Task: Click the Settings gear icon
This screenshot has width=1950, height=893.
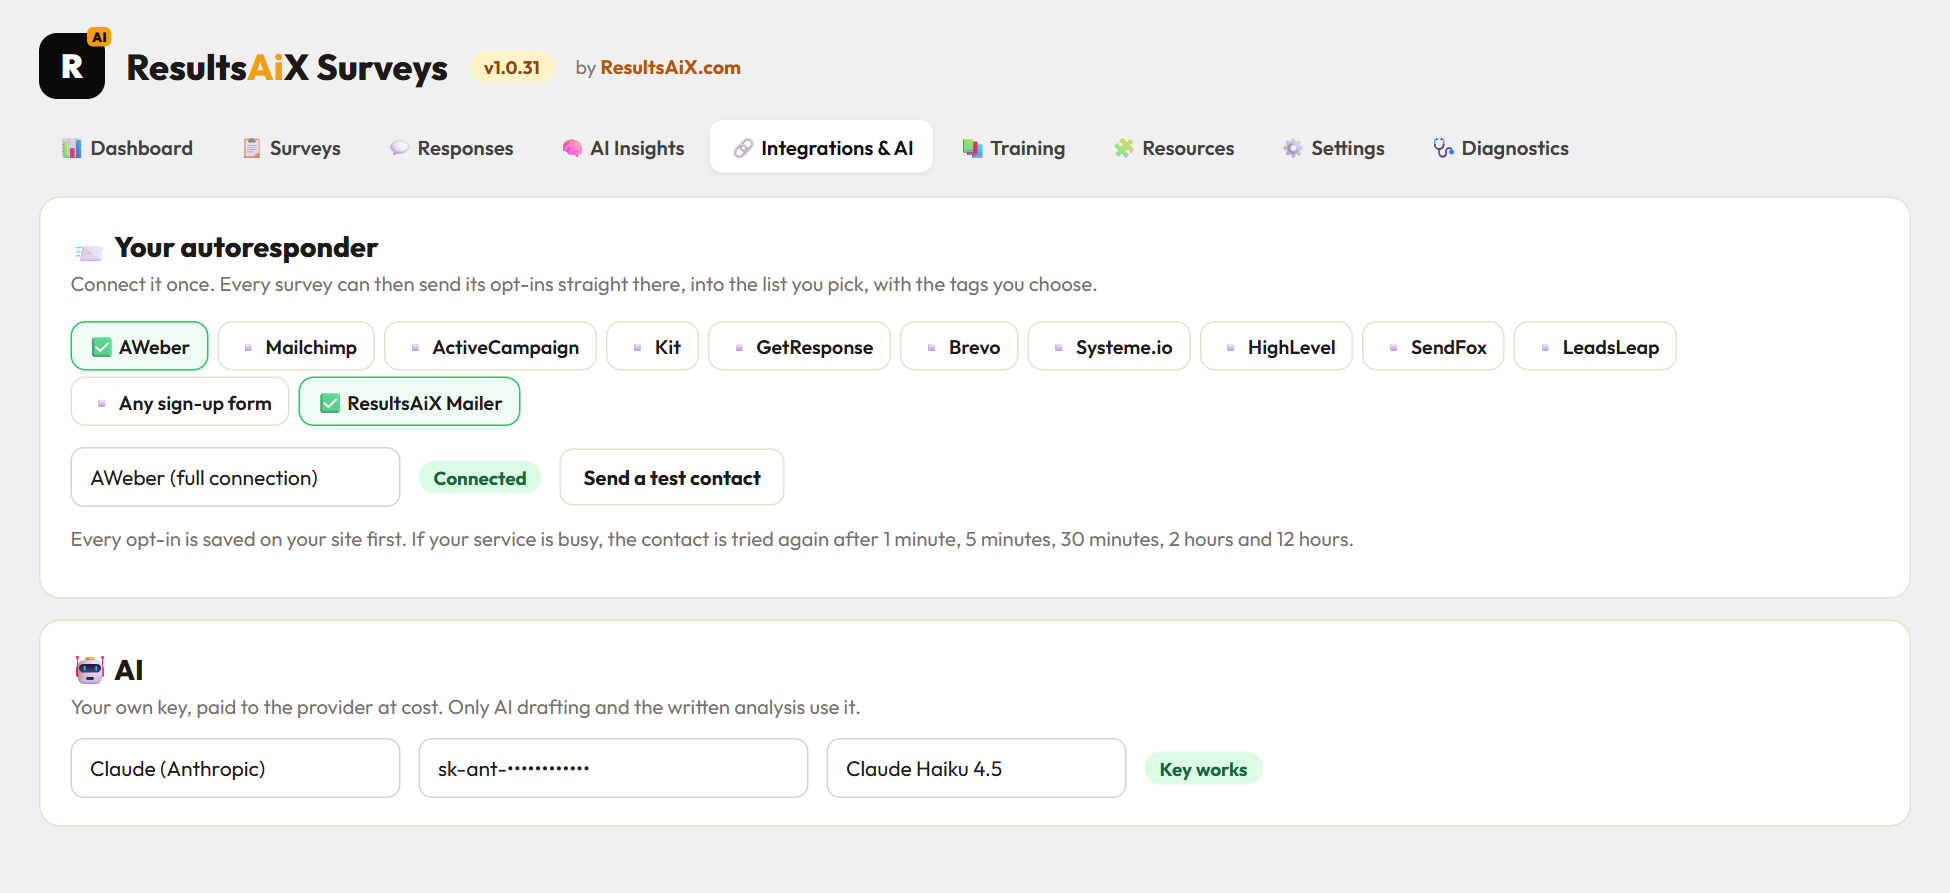Action: [1293, 148]
